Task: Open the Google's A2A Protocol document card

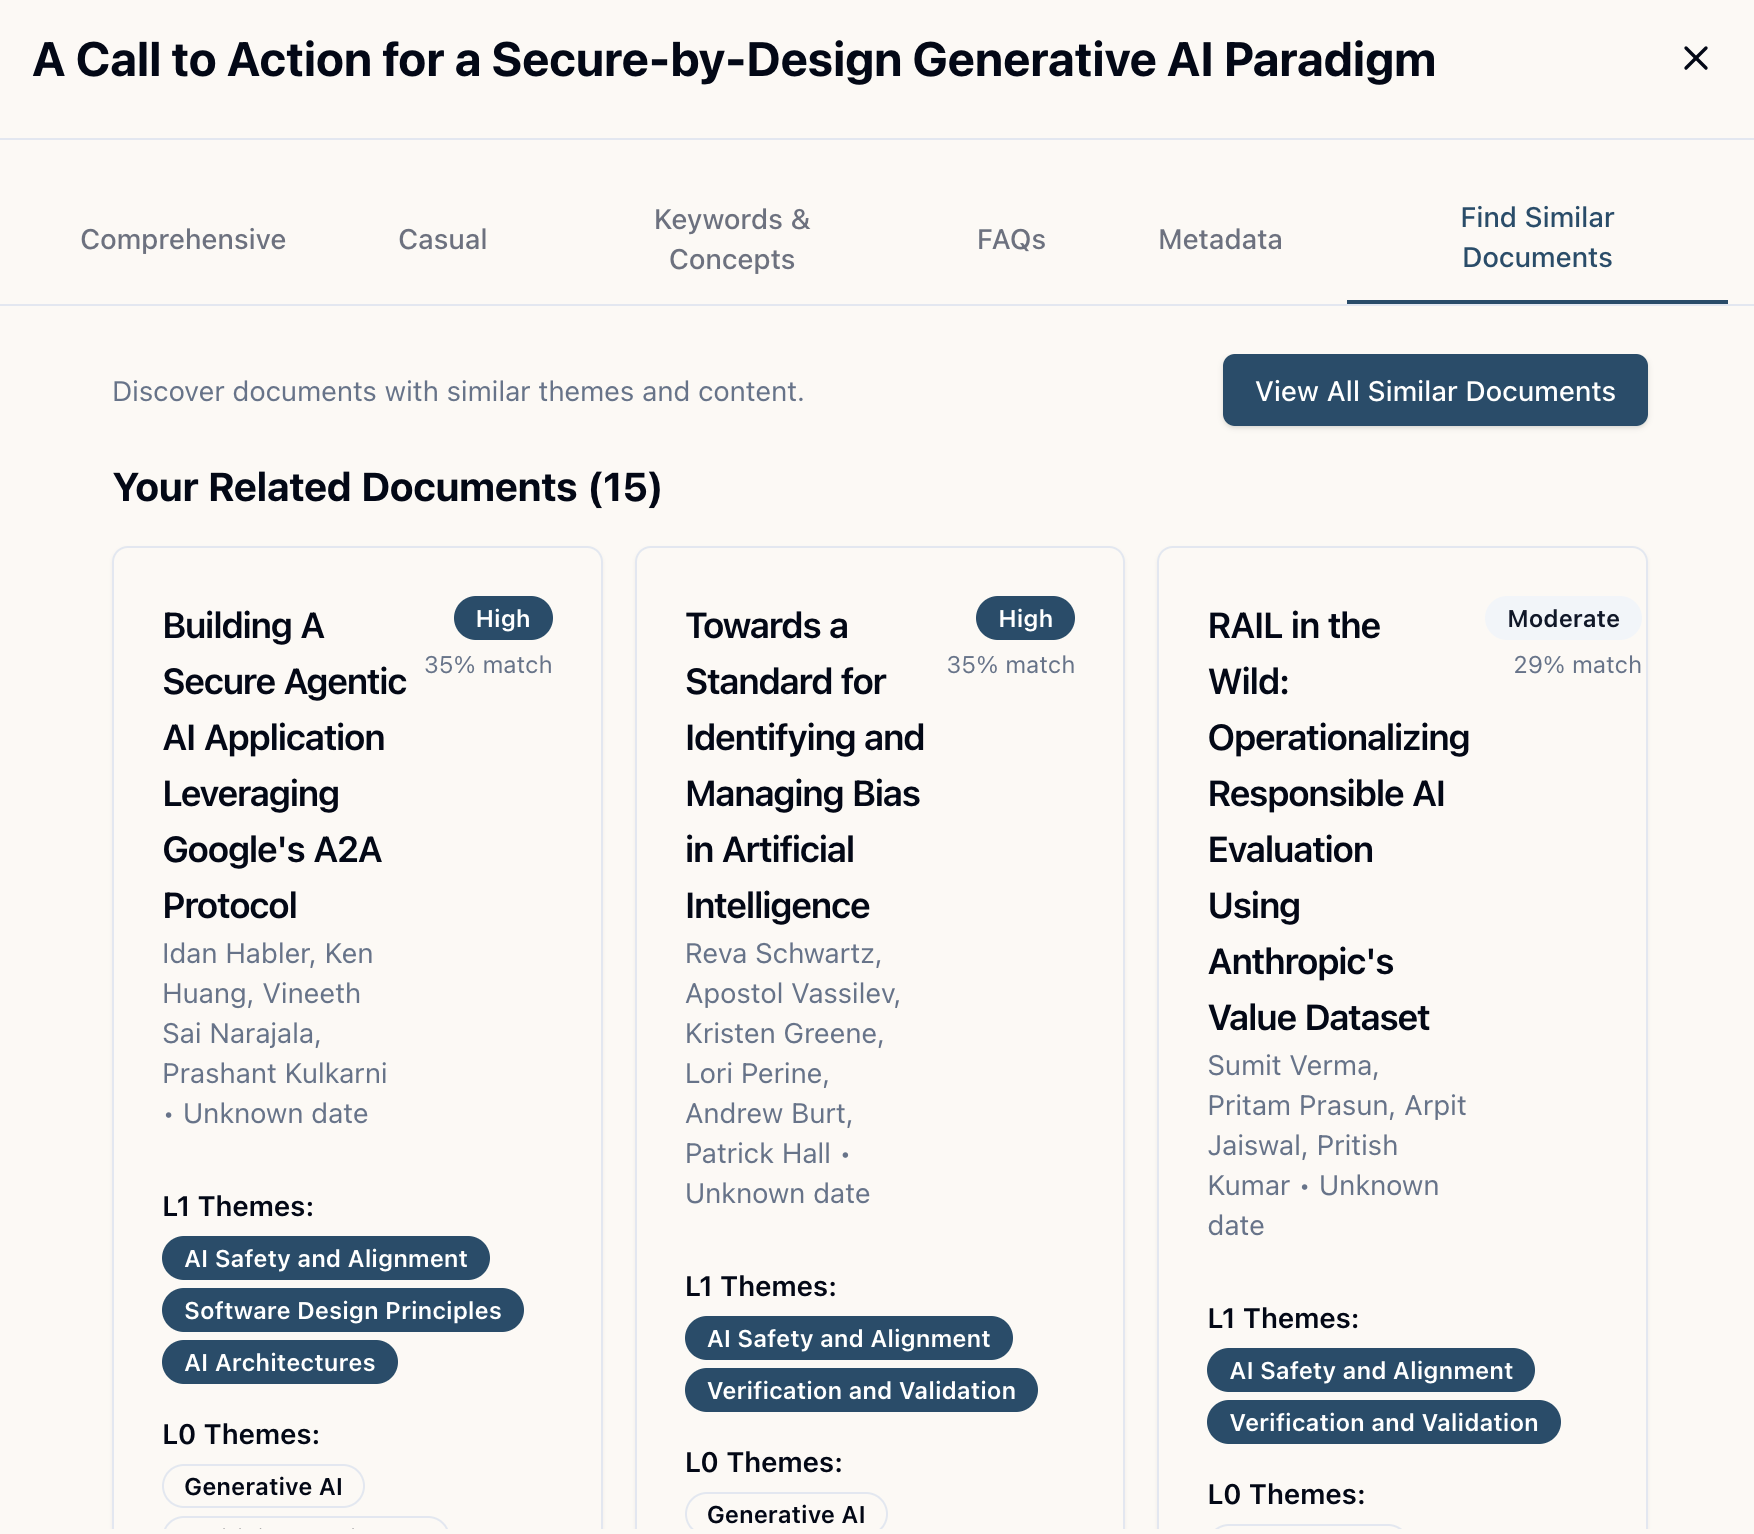Action: 284,765
